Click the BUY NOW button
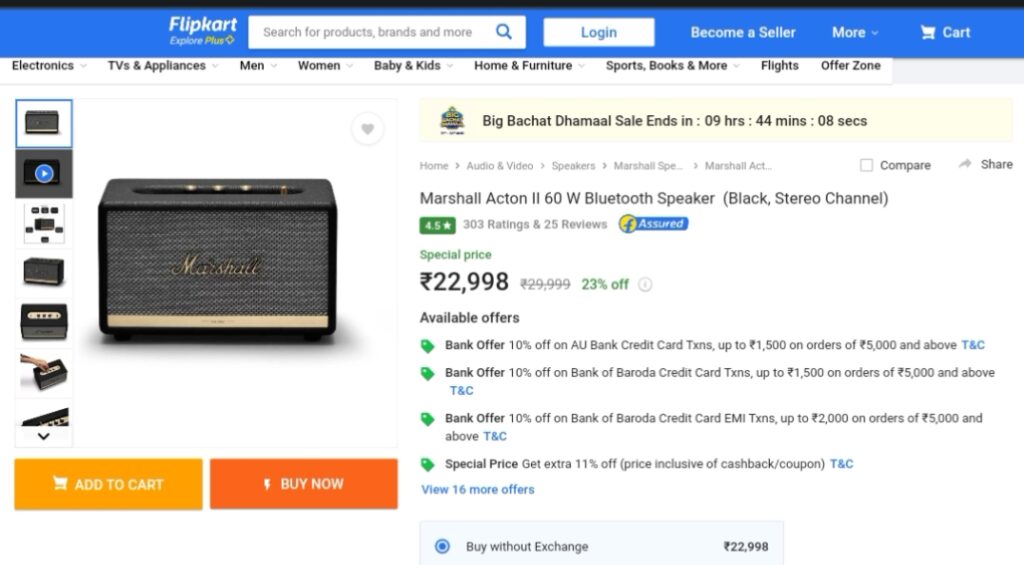The image size is (1024, 565). click(x=304, y=484)
